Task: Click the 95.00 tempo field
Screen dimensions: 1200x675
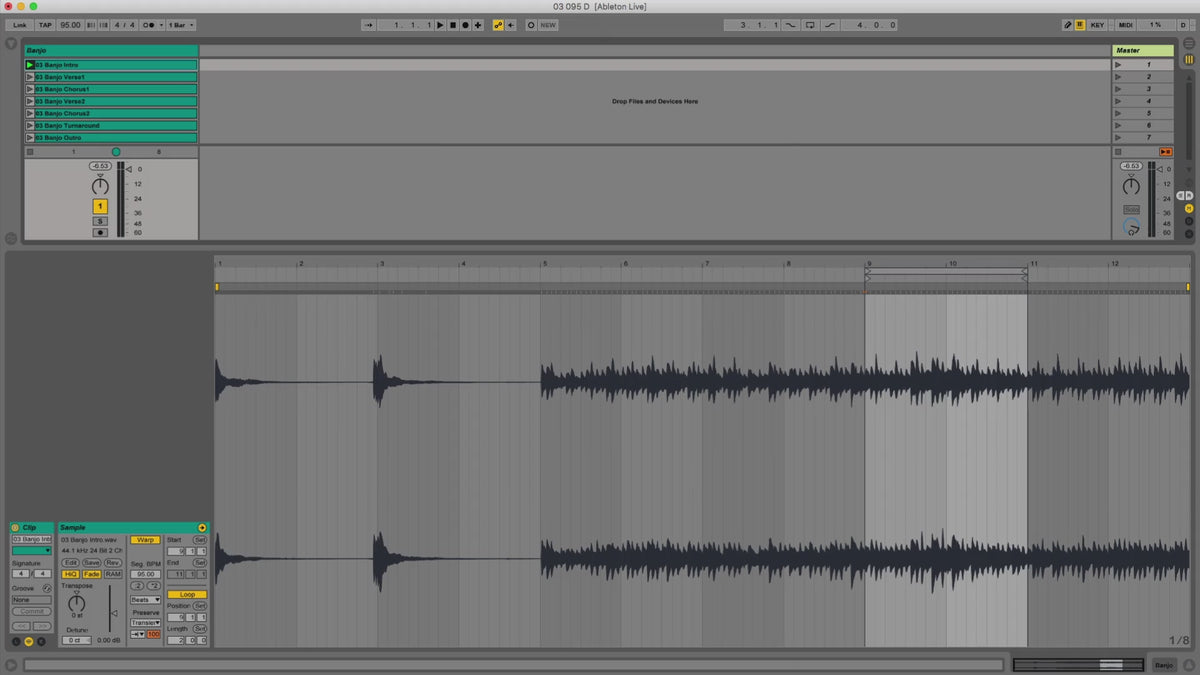Action: tap(70, 25)
